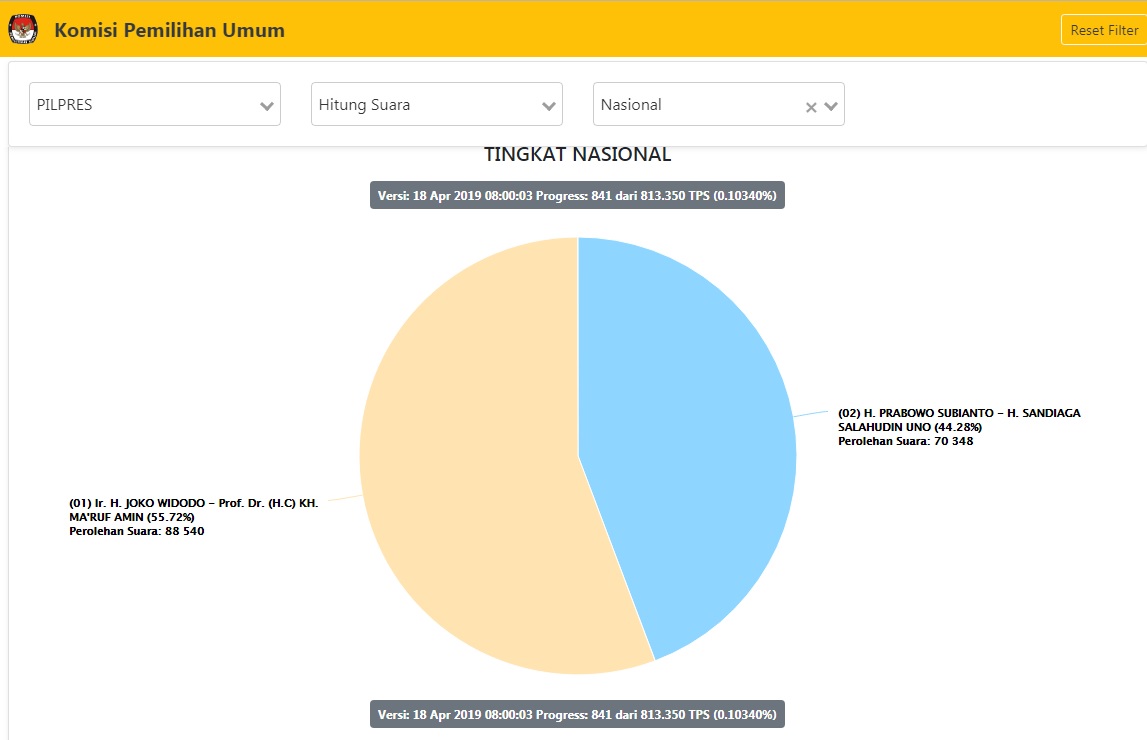The image size is (1147, 740).
Task: Click the TINGKAT NASIONAL heading
Action: (x=578, y=154)
